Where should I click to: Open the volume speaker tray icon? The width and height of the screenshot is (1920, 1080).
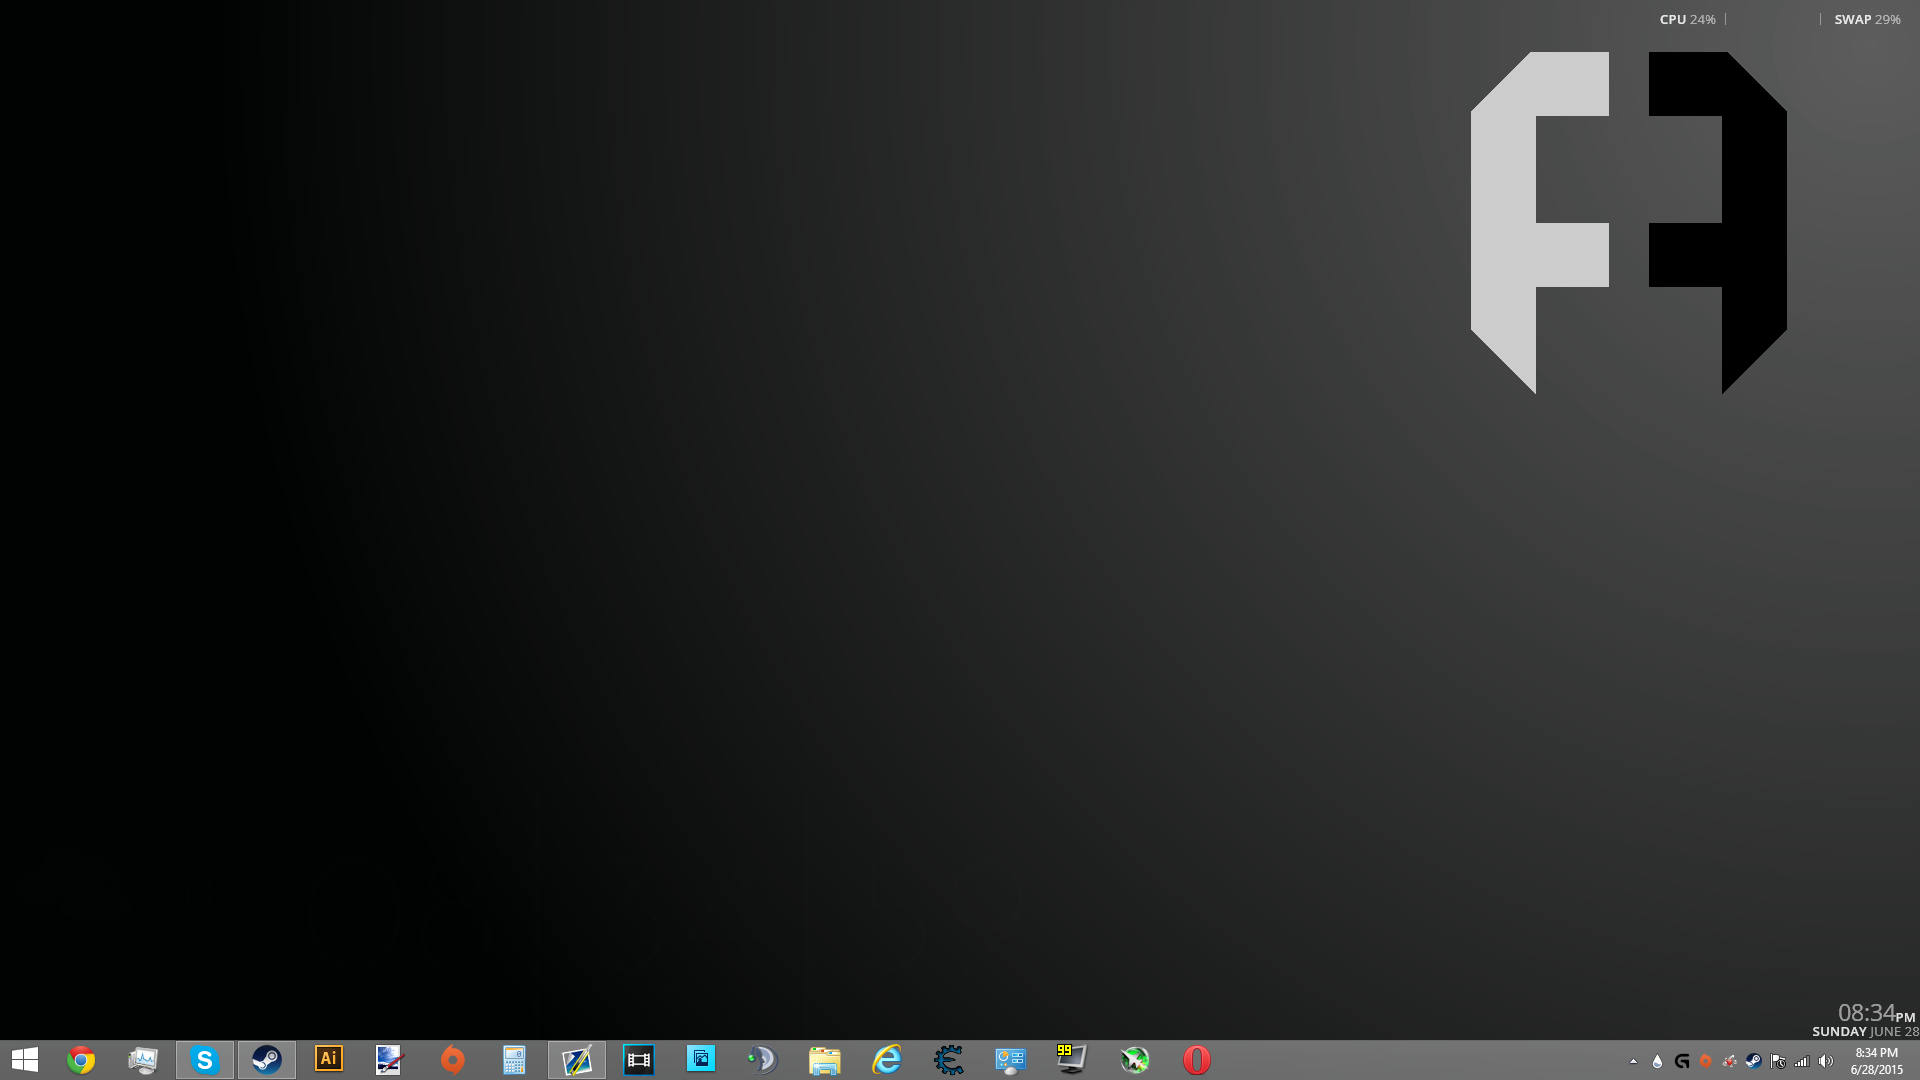coord(1826,1062)
